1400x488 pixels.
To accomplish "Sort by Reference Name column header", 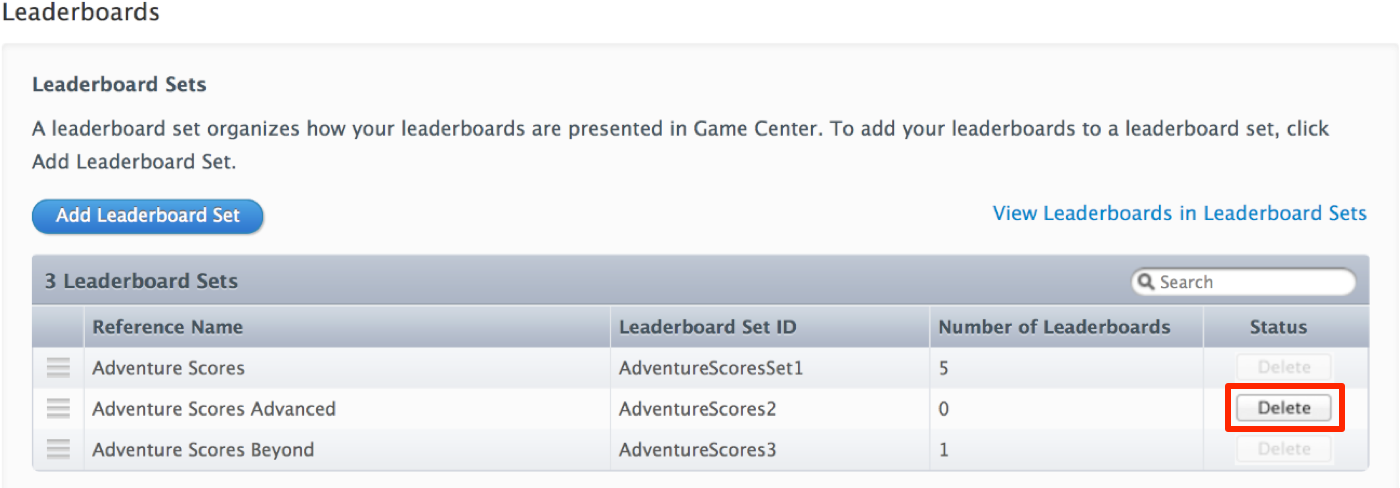I will pos(168,327).
